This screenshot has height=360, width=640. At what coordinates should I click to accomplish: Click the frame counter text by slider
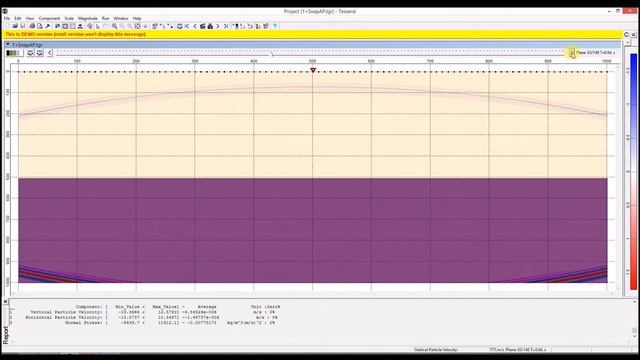(596, 53)
